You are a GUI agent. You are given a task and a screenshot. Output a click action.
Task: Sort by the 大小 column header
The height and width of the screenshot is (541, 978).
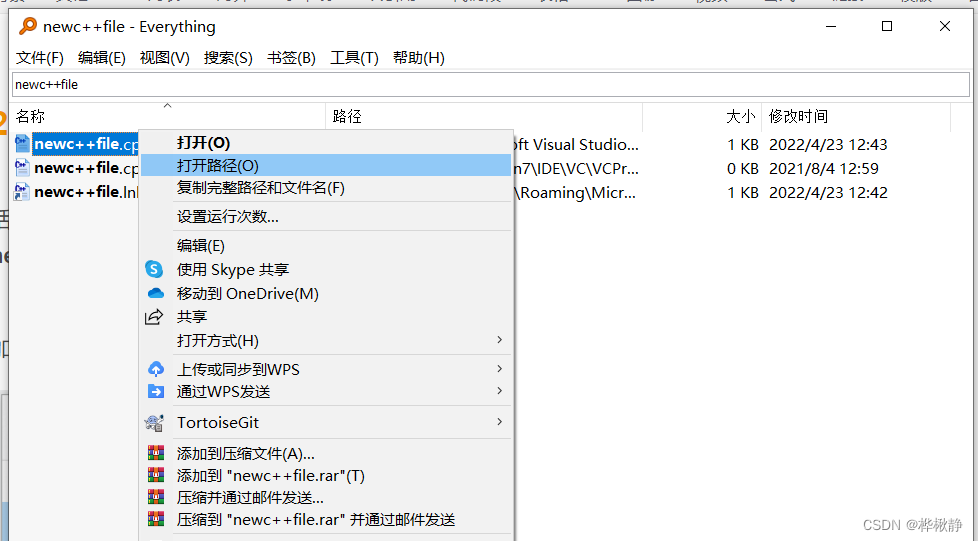click(702, 116)
